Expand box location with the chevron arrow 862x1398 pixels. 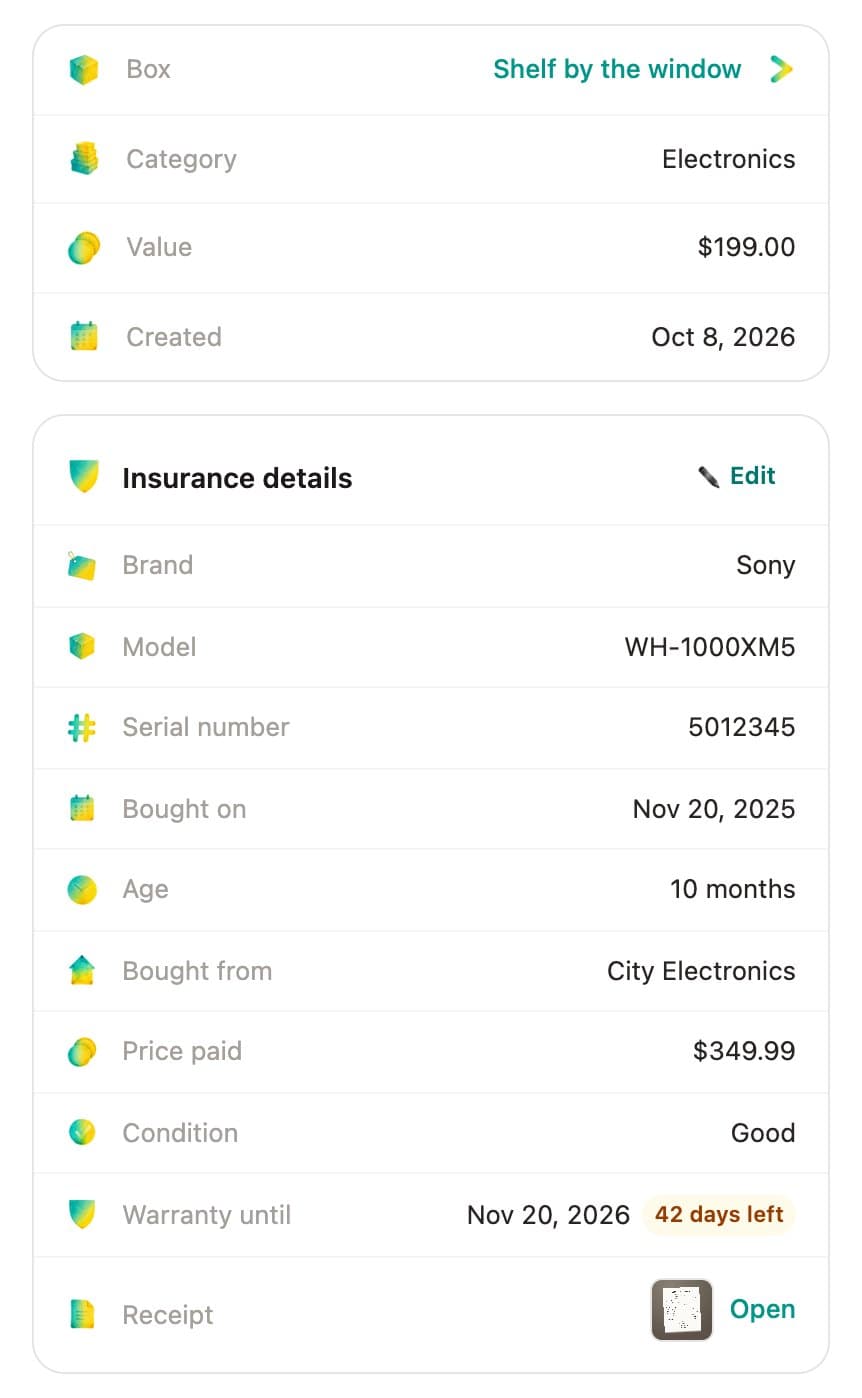point(781,69)
